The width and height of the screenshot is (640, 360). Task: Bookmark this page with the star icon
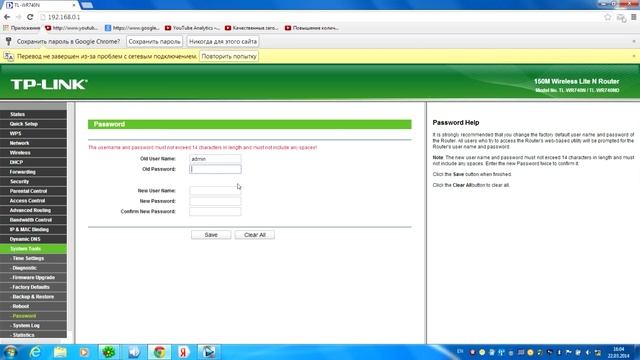coord(608,17)
